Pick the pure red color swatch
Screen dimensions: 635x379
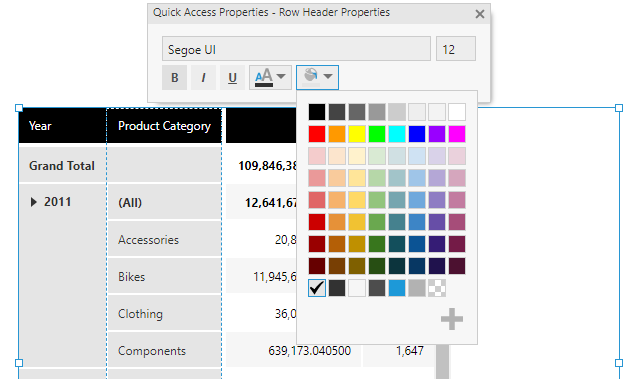tap(317, 134)
